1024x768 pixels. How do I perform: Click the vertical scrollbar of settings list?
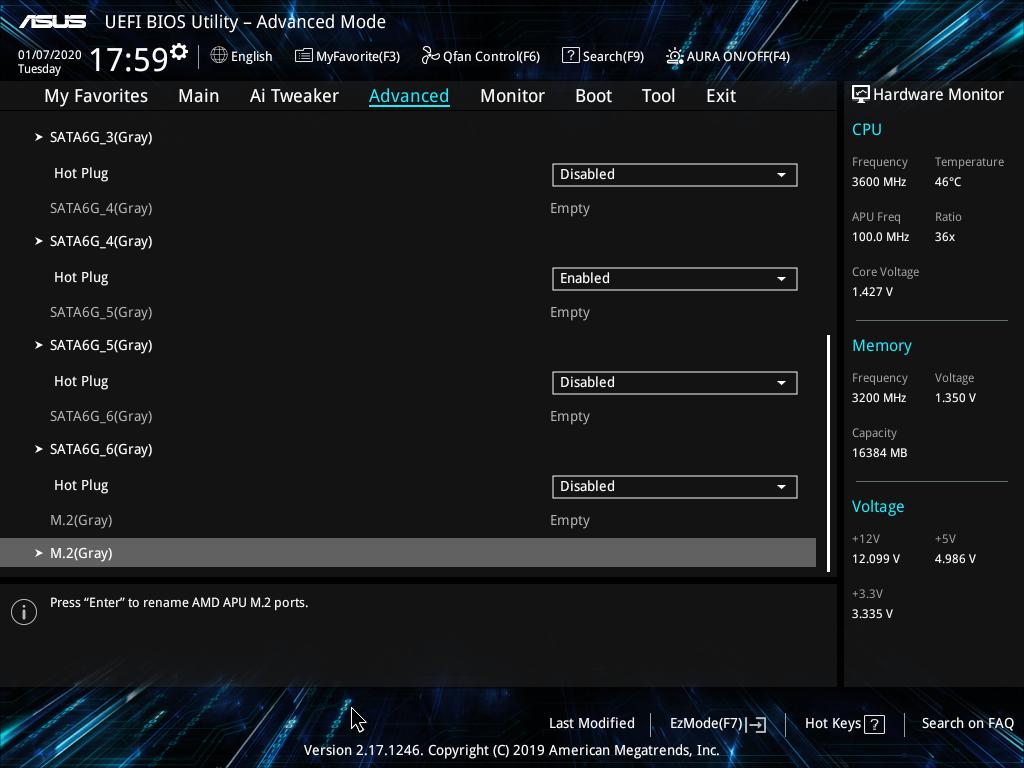point(829,453)
